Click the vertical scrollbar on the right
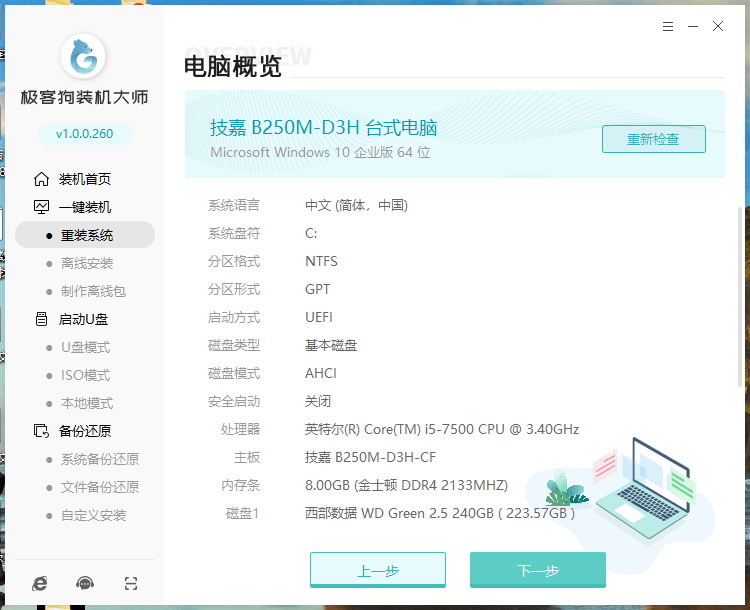Viewport: 750px width, 610px height. tap(740, 300)
